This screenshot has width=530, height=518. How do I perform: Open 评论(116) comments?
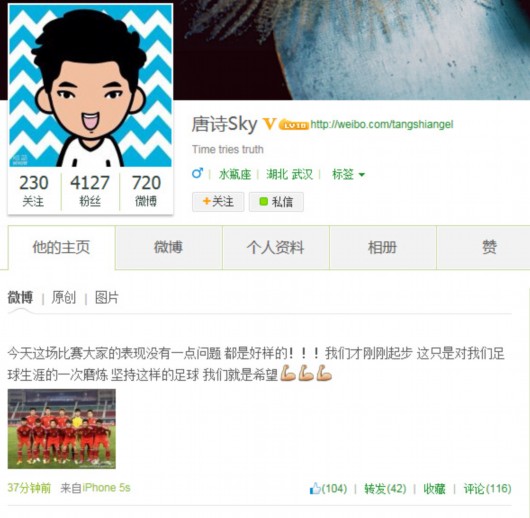(487, 488)
